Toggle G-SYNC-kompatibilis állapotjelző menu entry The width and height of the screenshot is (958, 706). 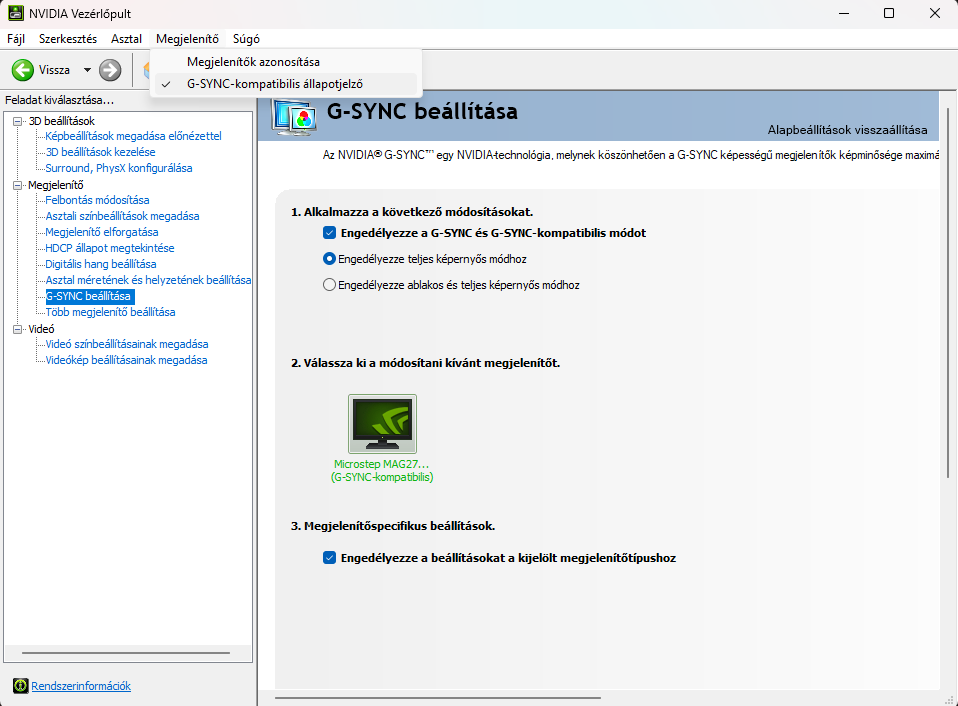pos(285,84)
